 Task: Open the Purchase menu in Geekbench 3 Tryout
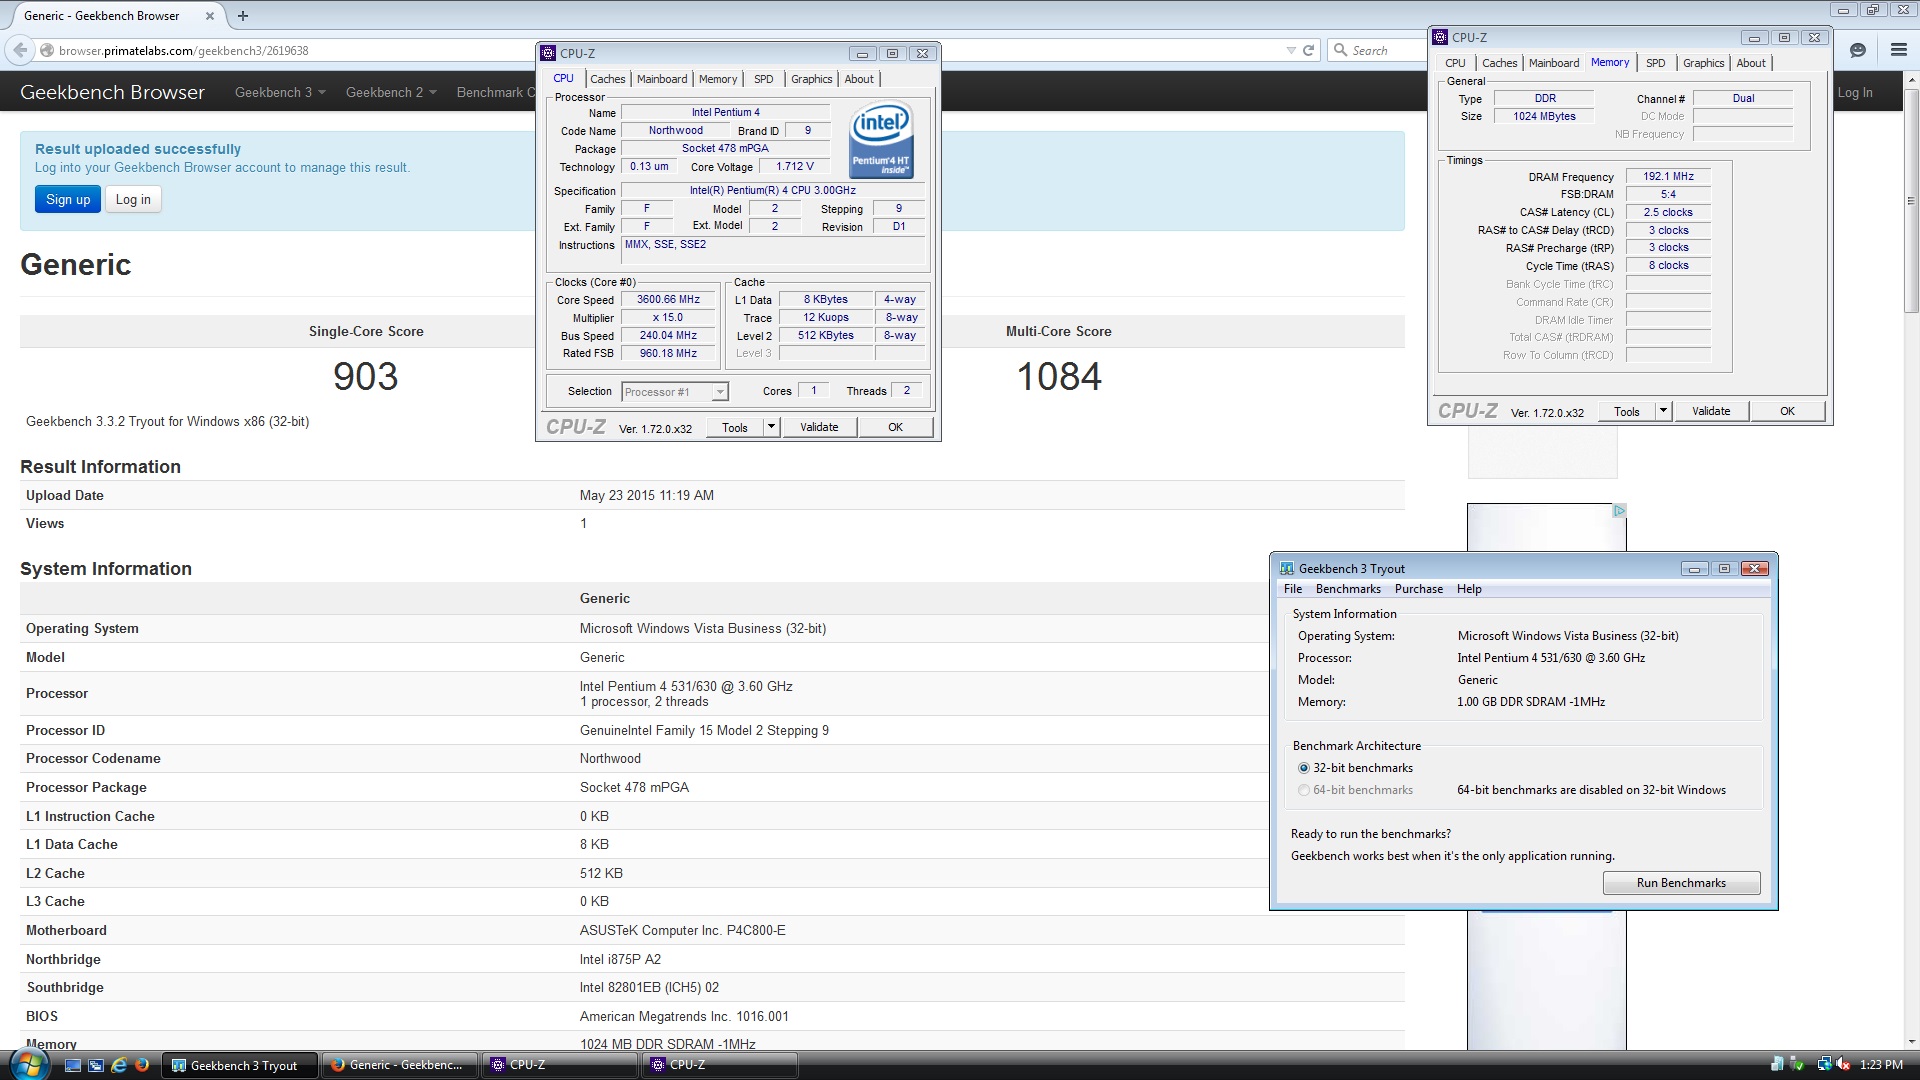[x=1419, y=589]
